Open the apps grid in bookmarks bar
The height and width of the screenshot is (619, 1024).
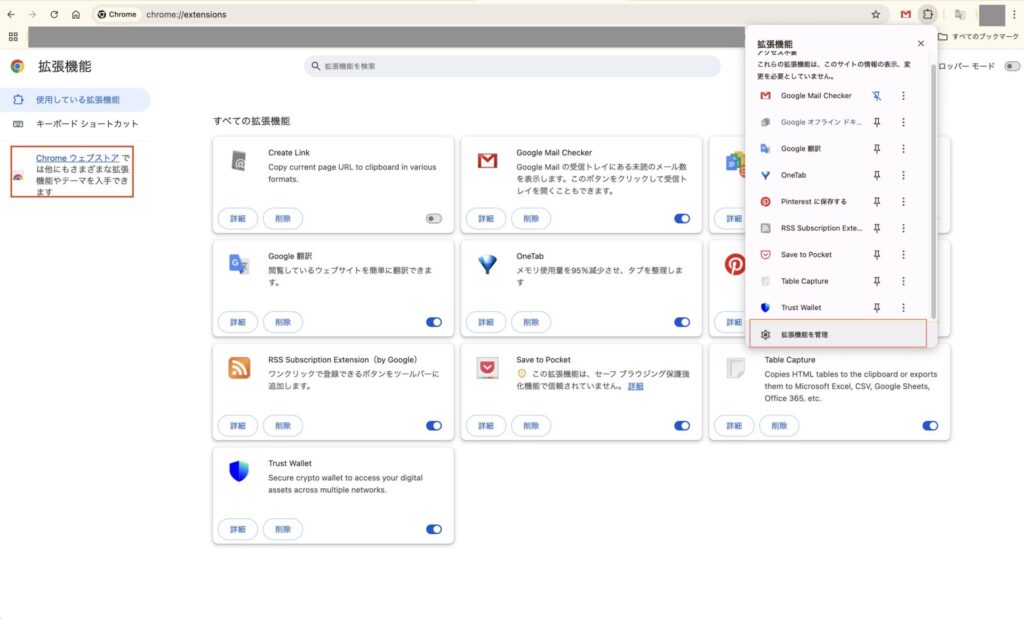13,37
